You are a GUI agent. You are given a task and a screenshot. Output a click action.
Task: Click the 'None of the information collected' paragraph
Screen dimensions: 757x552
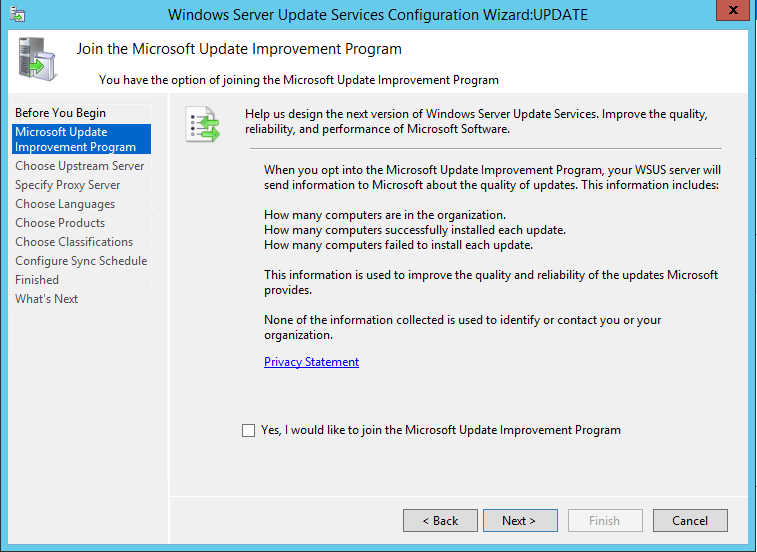[x=463, y=327]
